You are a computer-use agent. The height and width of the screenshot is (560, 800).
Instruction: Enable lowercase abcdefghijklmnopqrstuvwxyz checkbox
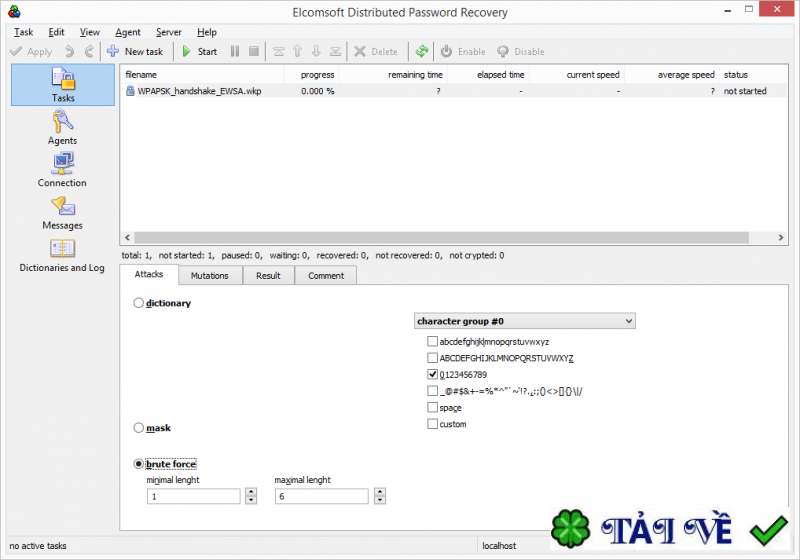(432, 342)
